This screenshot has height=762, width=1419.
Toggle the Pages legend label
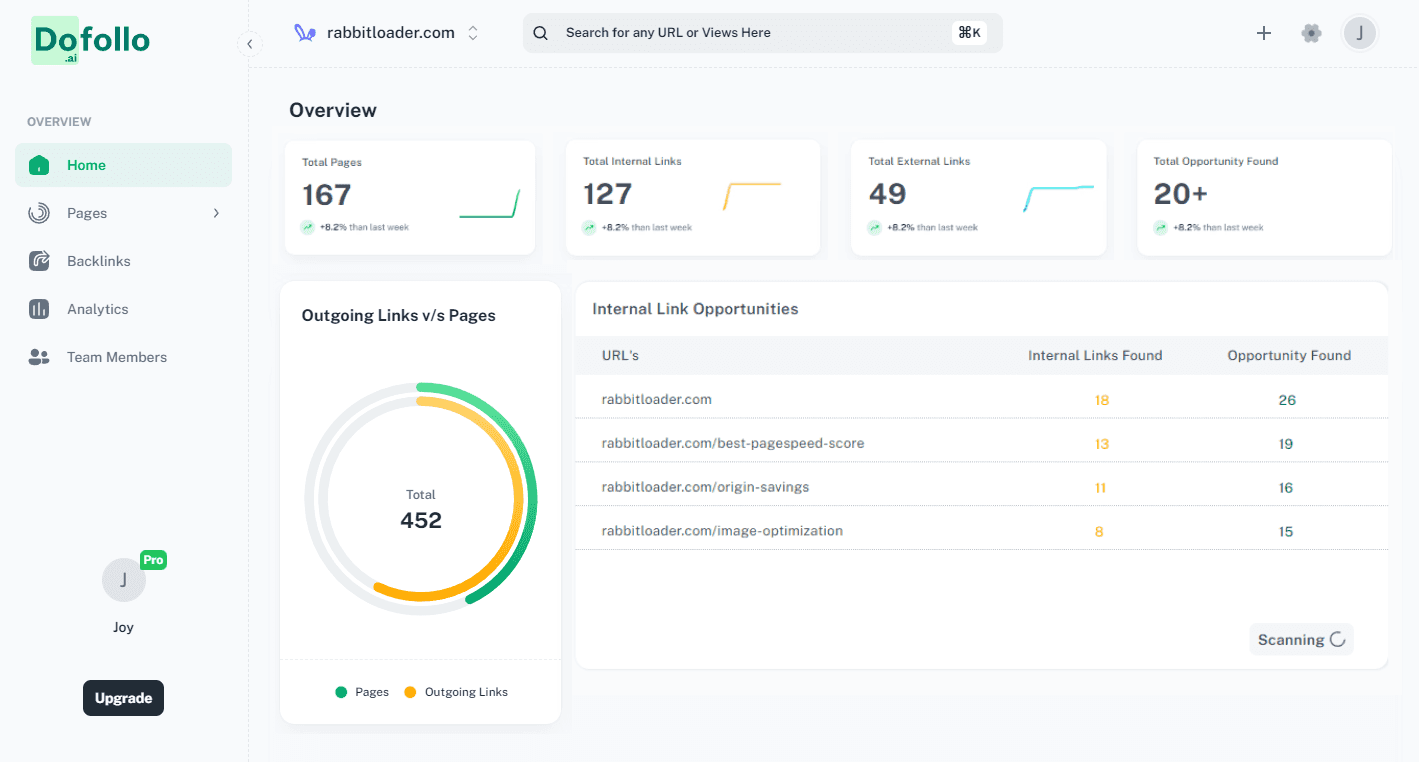372,692
